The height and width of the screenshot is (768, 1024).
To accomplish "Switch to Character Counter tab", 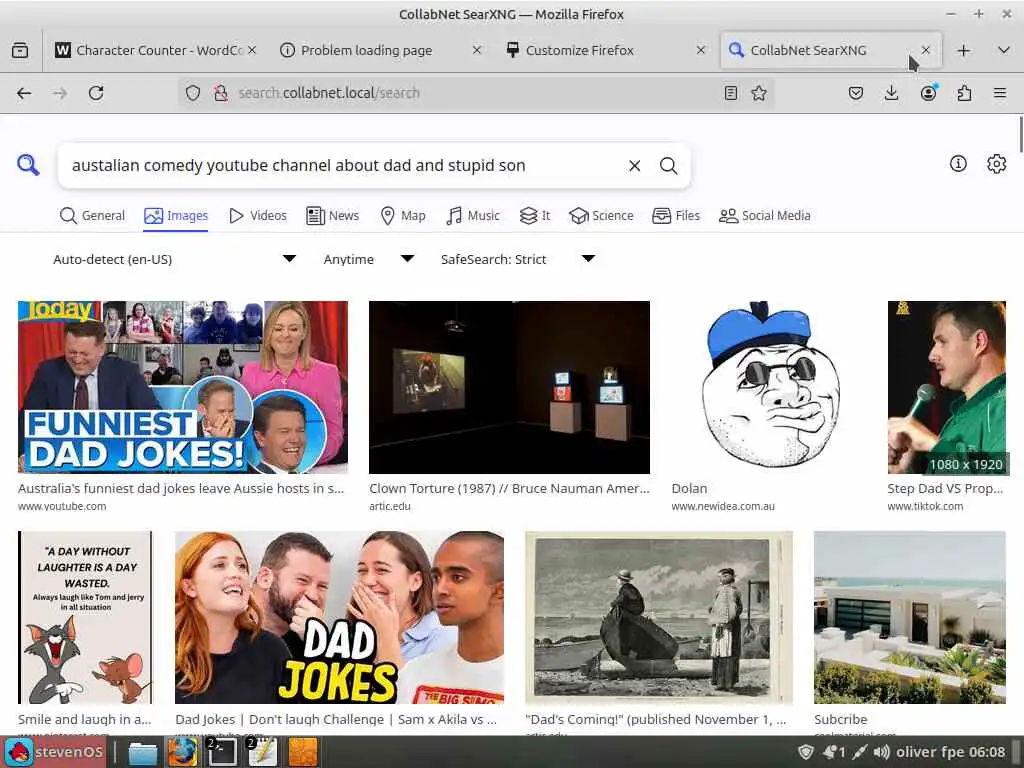I will (157, 50).
